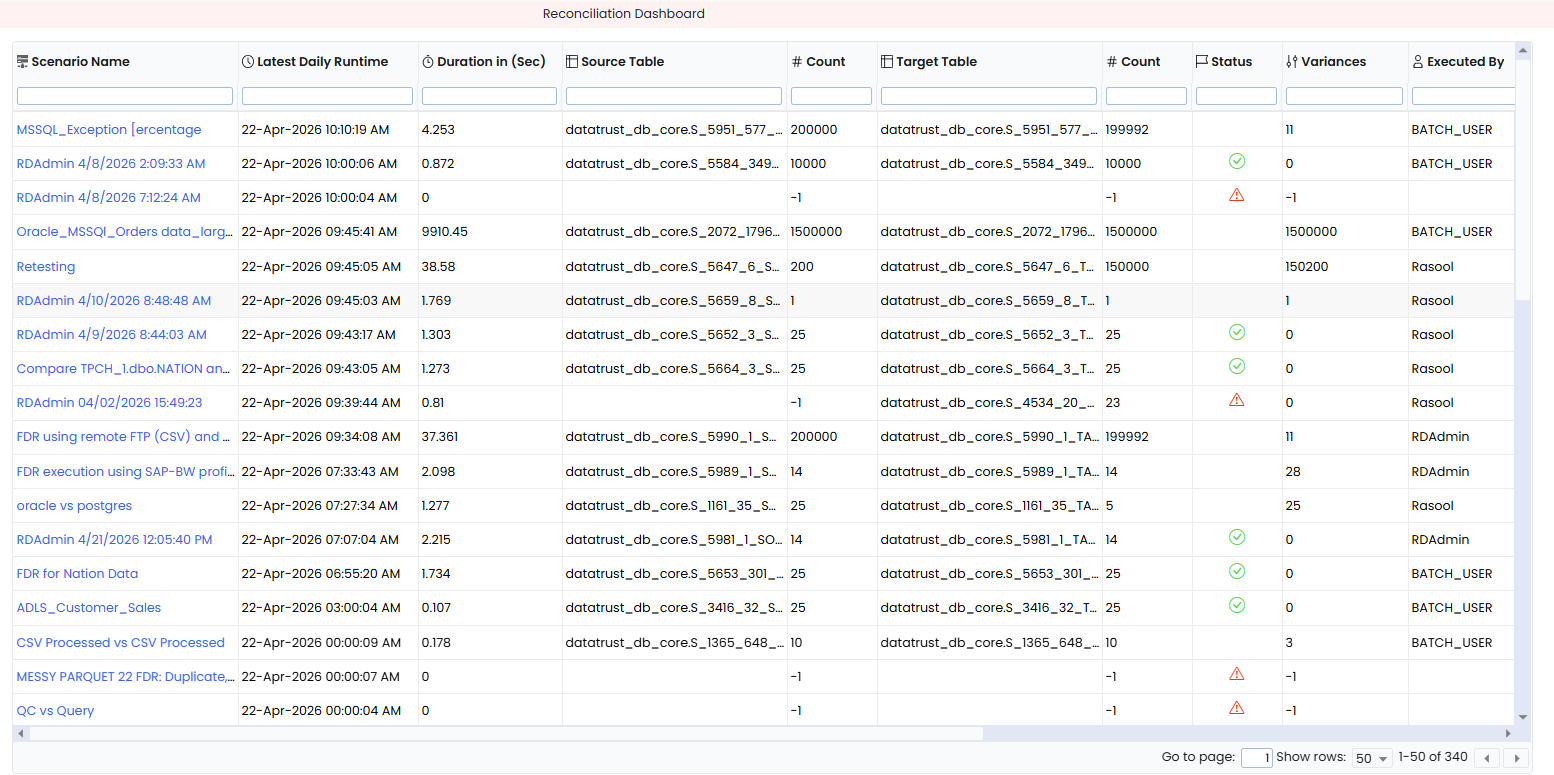Screen dimensions: 1554x775
Task: Click flag icon in Status column header
Action: coord(1202,62)
